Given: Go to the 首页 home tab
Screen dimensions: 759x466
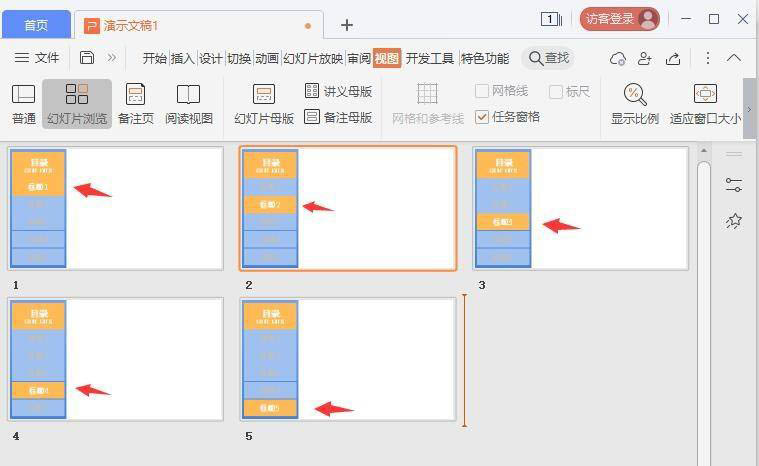Looking at the screenshot, I should [x=36, y=25].
